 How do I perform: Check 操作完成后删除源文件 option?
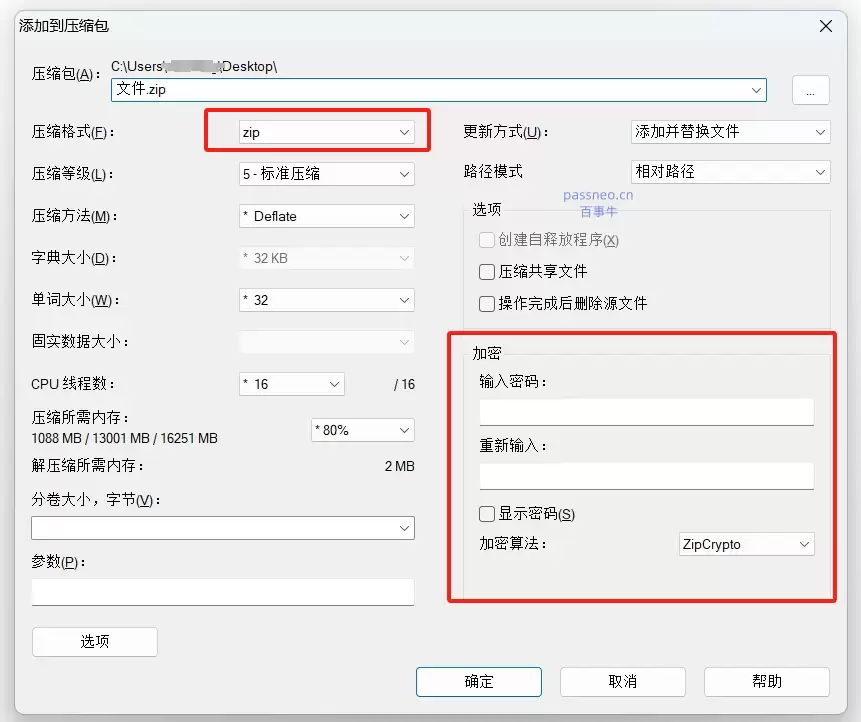(486, 303)
